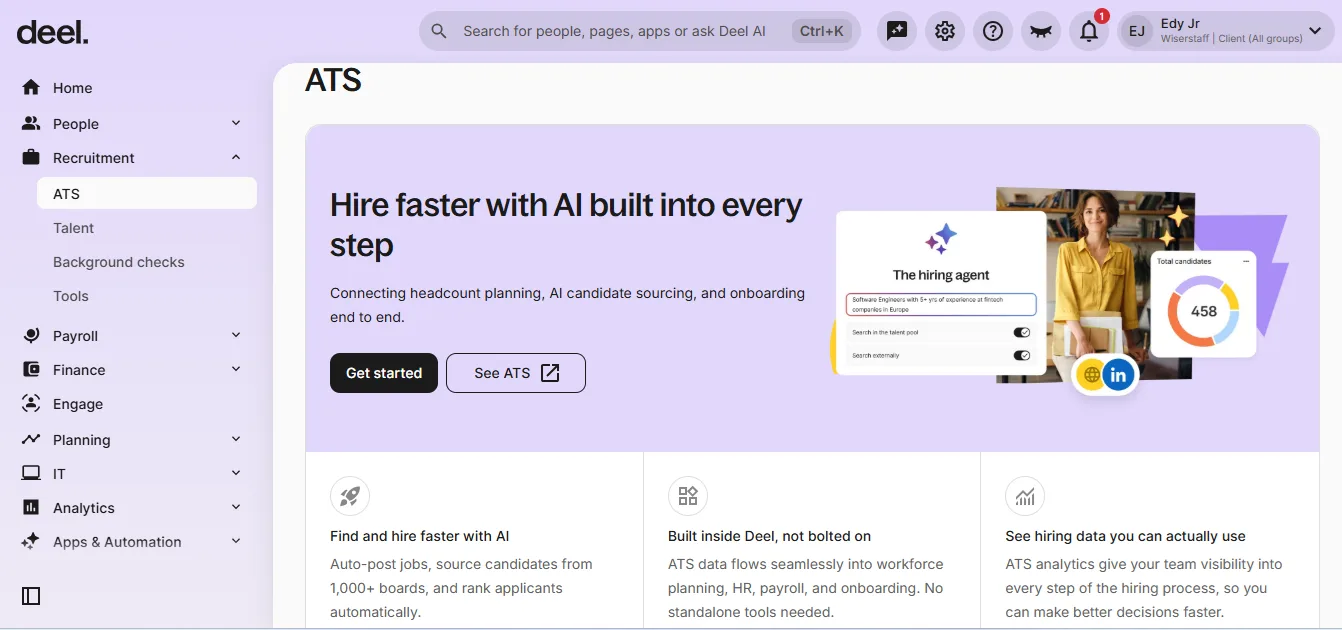This screenshot has width=1342, height=630.
Task: Open settings gear icon
Action: point(945,31)
